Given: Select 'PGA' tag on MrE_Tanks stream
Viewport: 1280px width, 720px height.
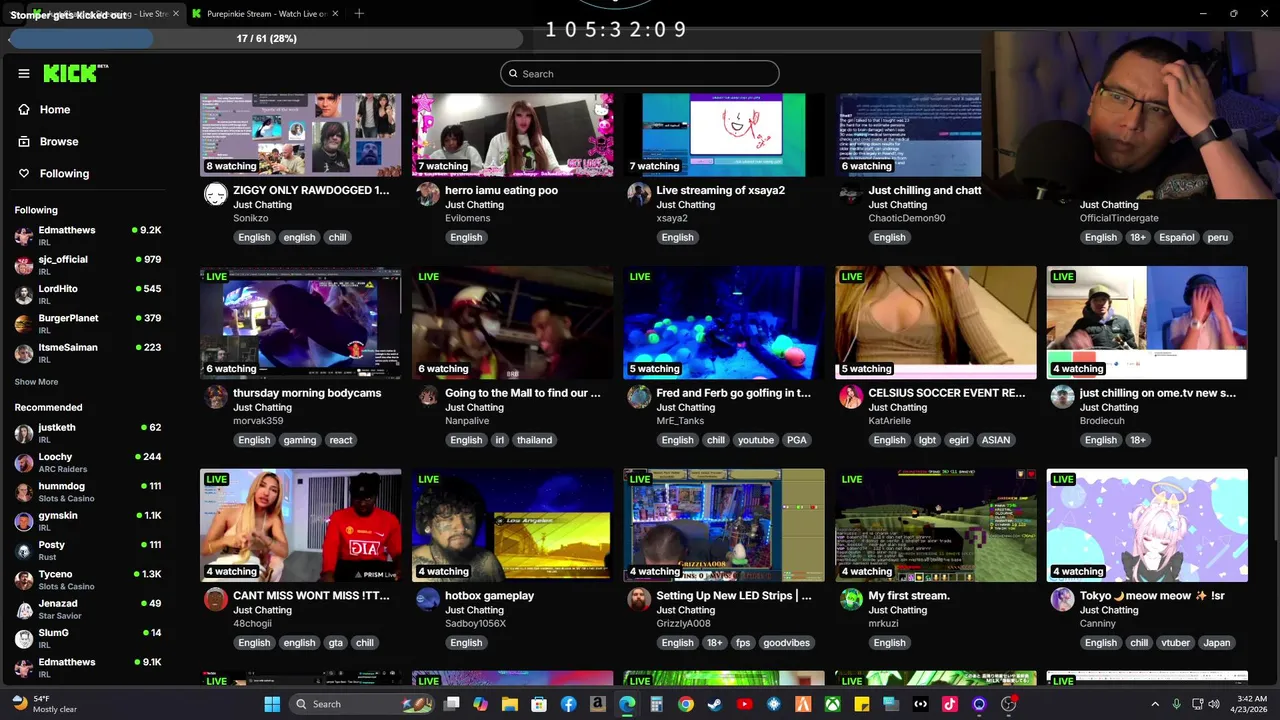Looking at the screenshot, I should [796, 440].
